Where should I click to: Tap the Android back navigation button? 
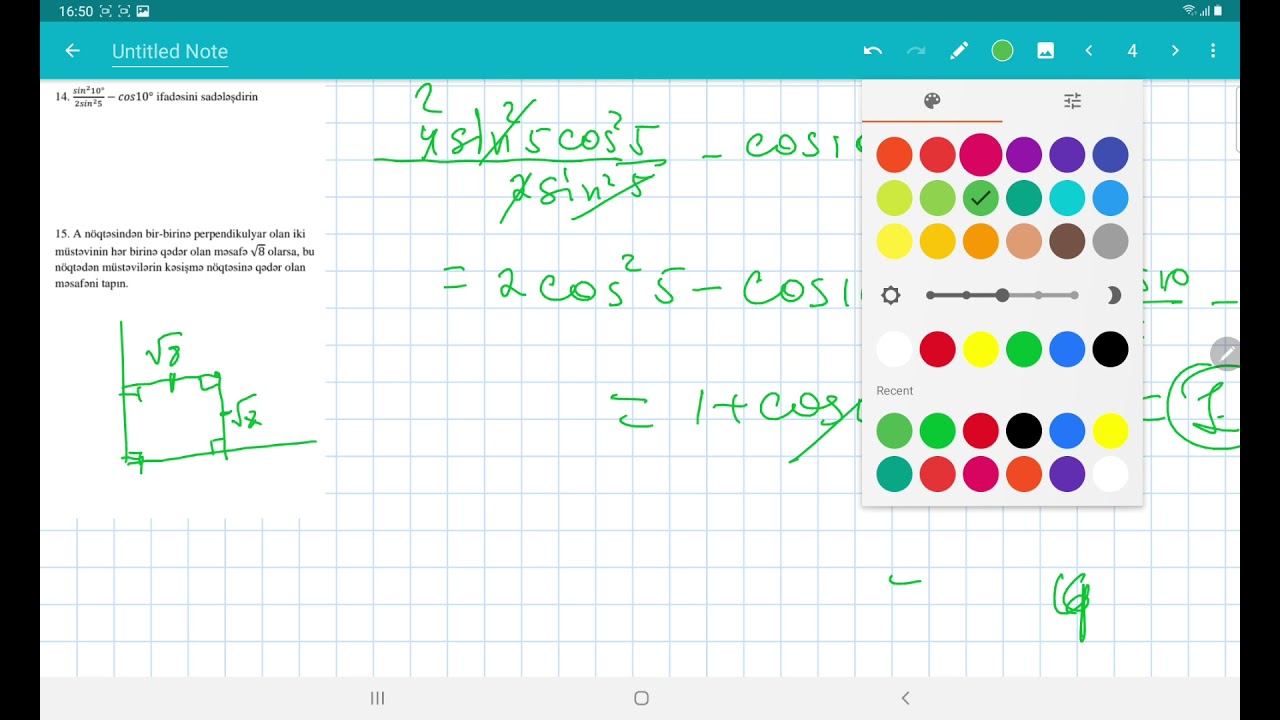905,698
